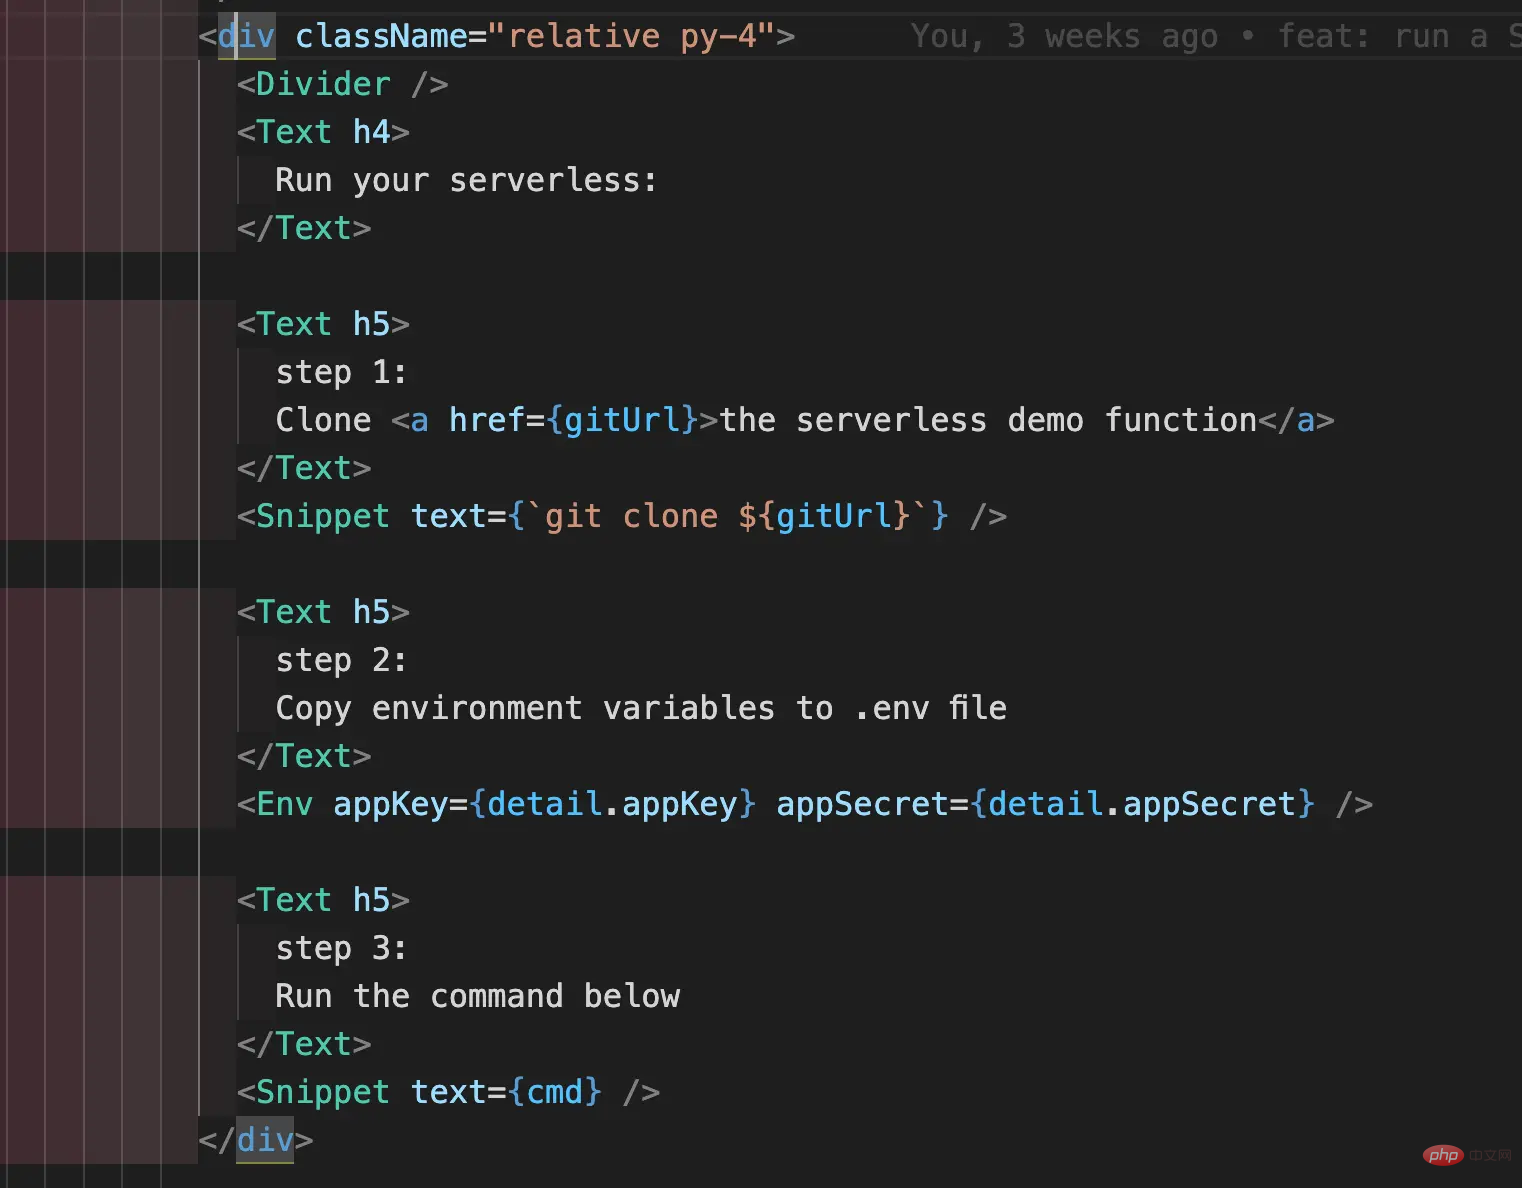Click the "Run your serverless:" text line
This screenshot has height=1188, width=1522.
(466, 181)
